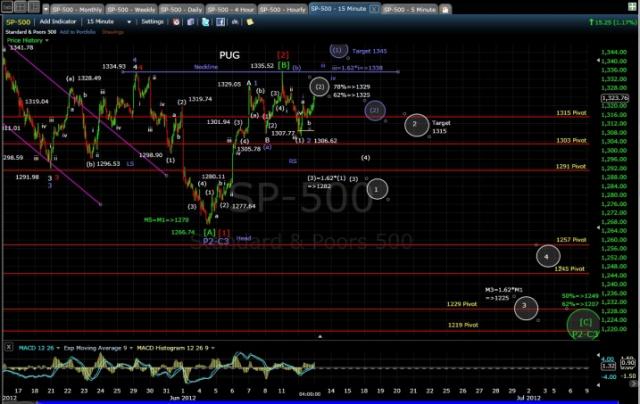Click the 1291 Pivot label
The image size is (640, 404).
pos(571,166)
